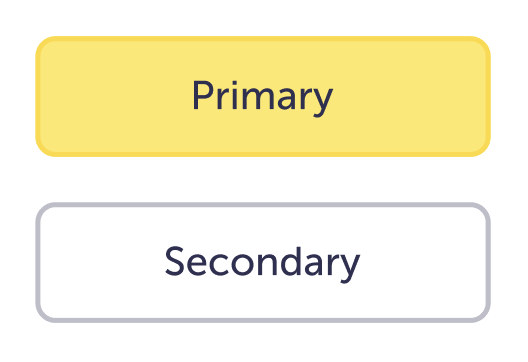Viewport: 528px width, 362px height.
Task: Activate the filled yellow Primary button
Action: pyautogui.click(x=263, y=96)
